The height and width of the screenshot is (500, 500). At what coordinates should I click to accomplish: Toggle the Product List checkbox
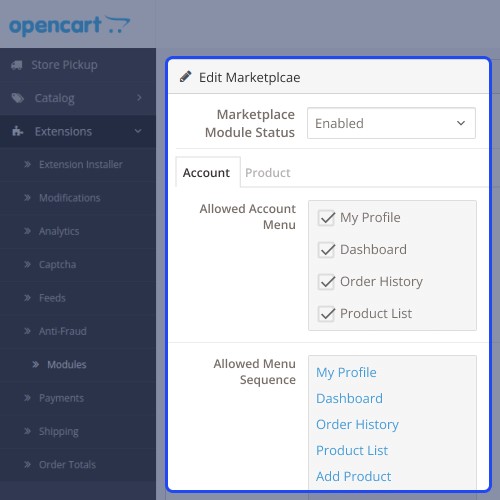(x=326, y=314)
